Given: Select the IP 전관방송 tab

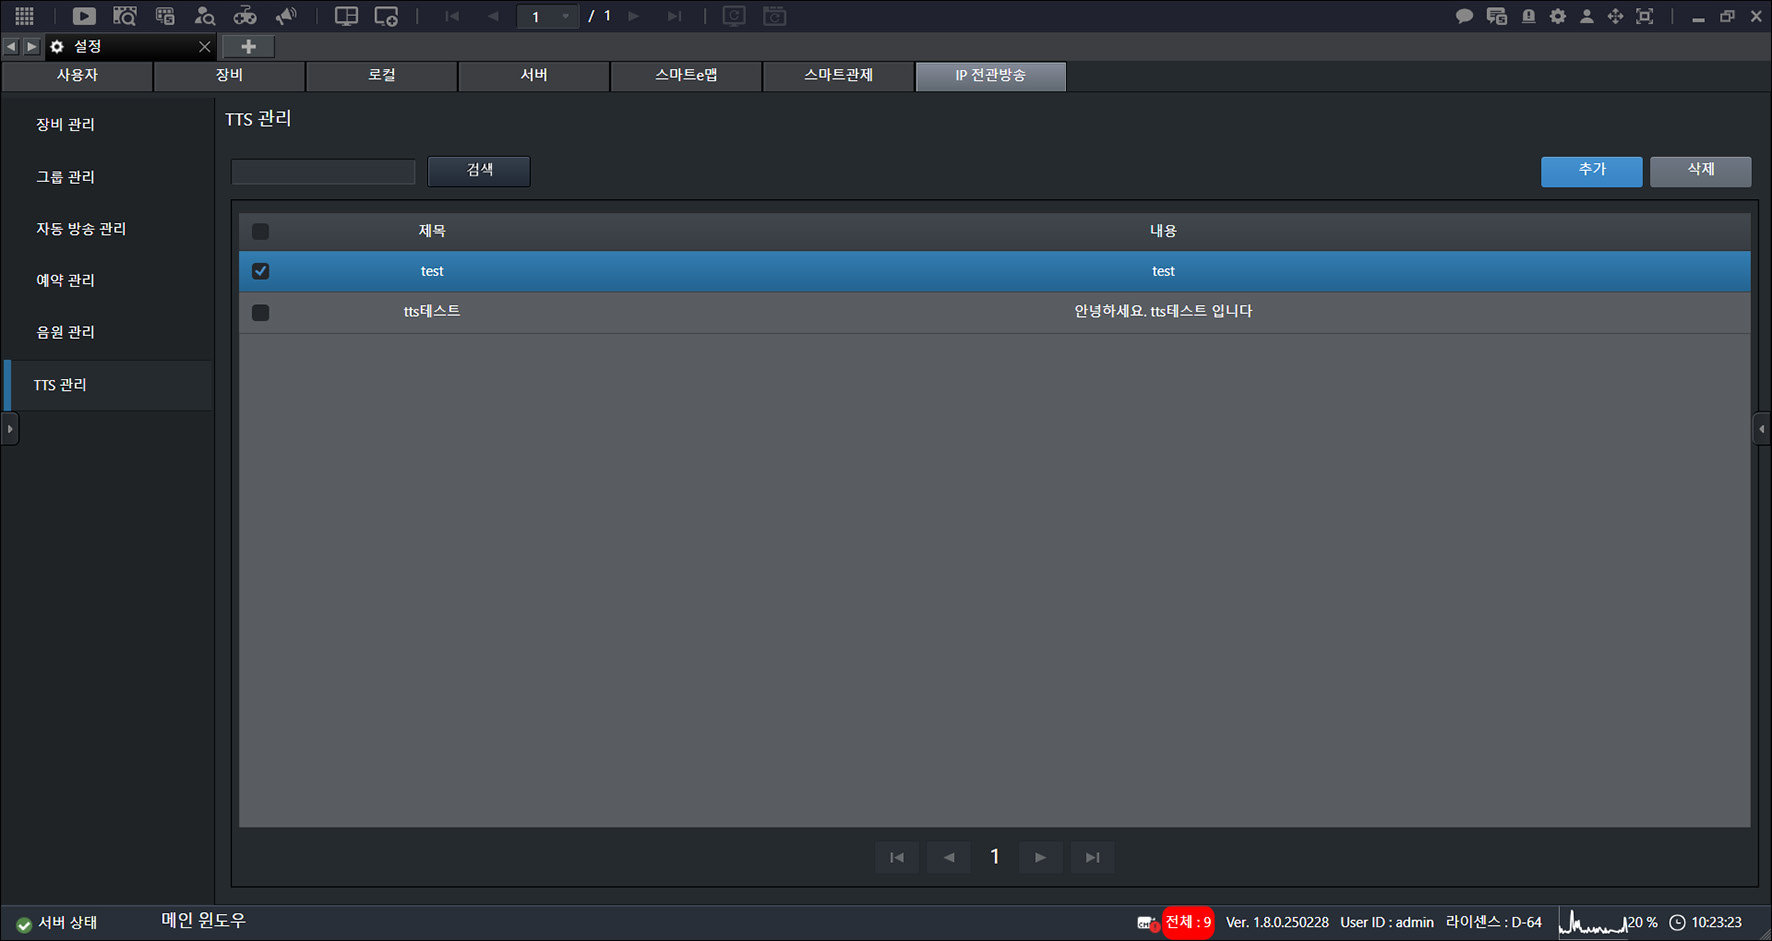Looking at the screenshot, I should pos(990,76).
